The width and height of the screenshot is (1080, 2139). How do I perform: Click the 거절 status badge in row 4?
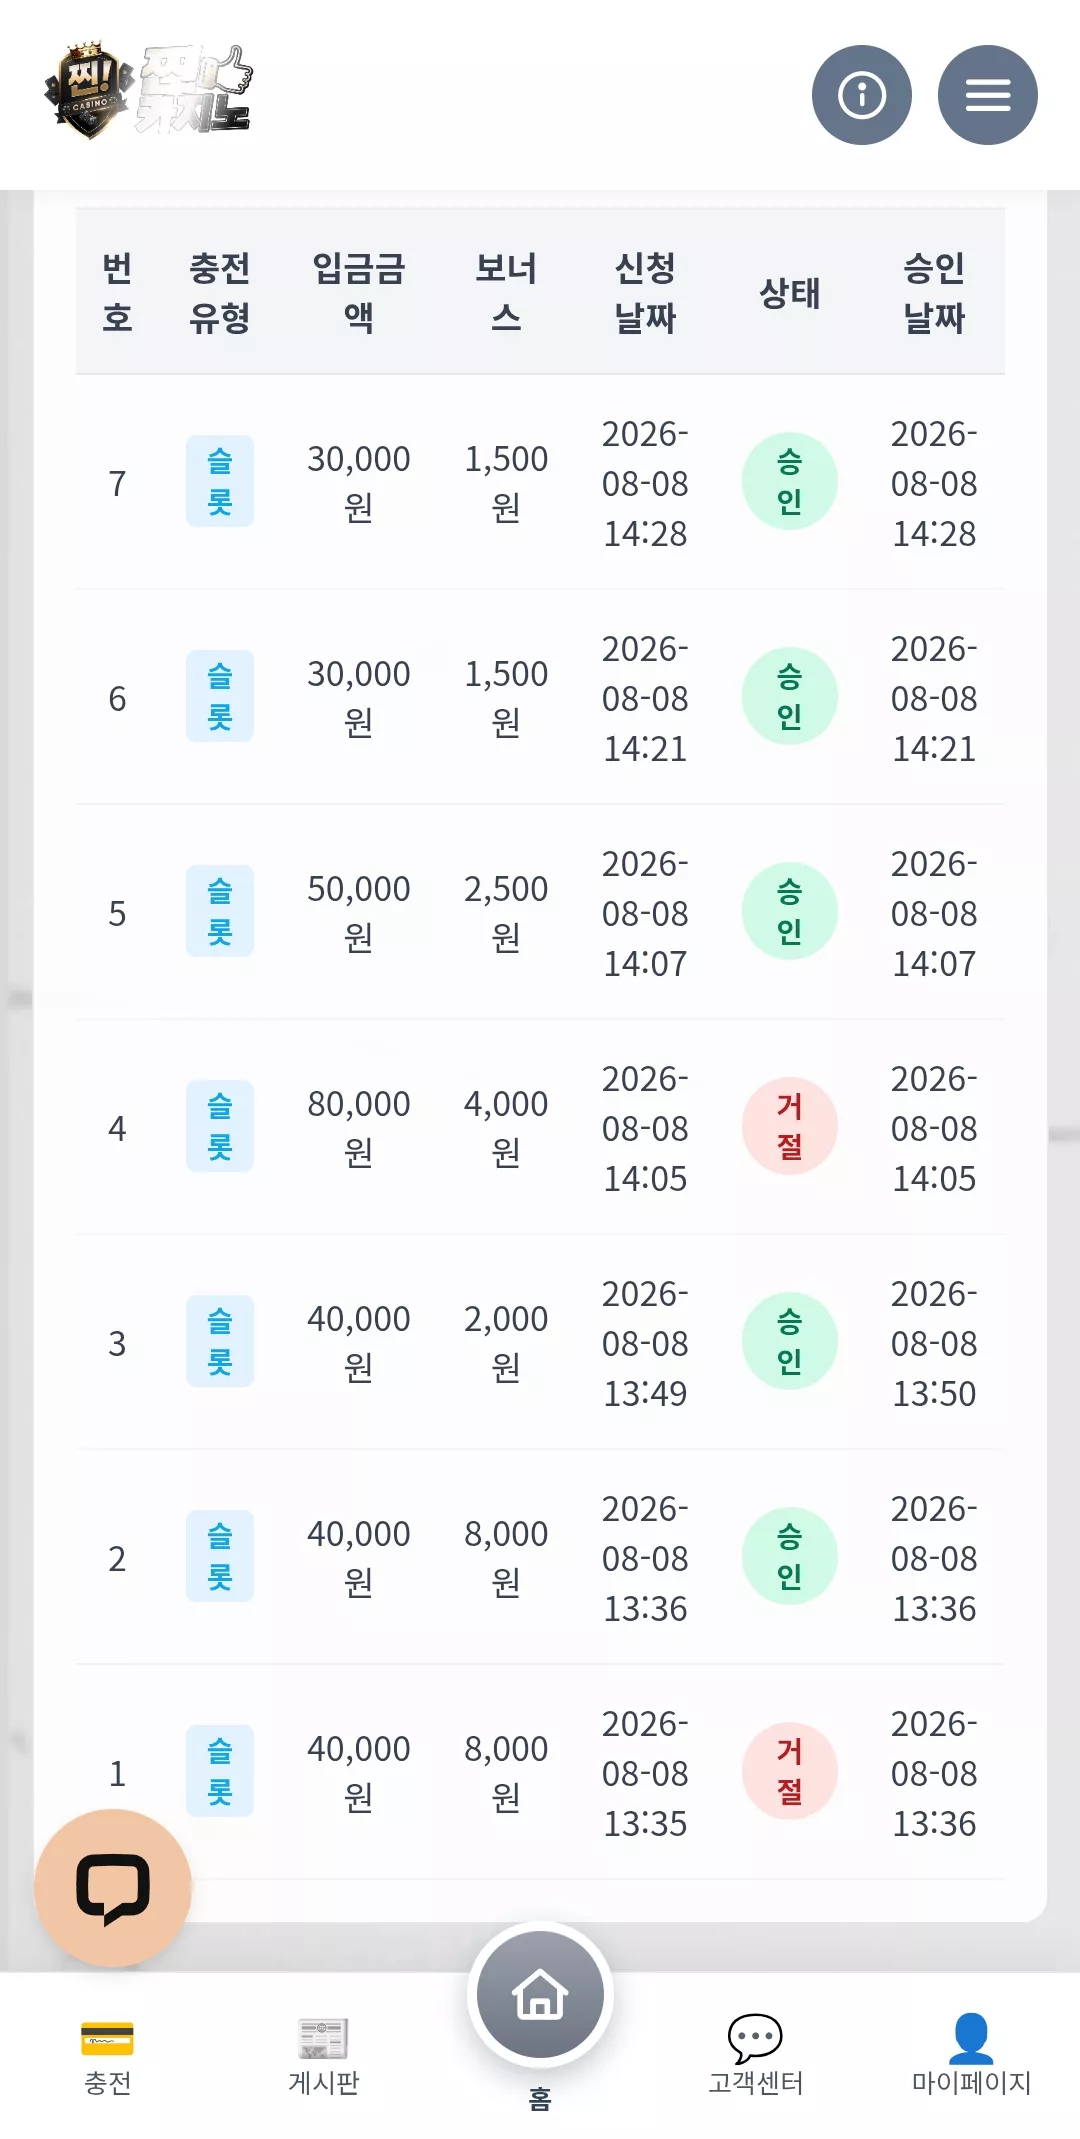pyautogui.click(x=789, y=1126)
